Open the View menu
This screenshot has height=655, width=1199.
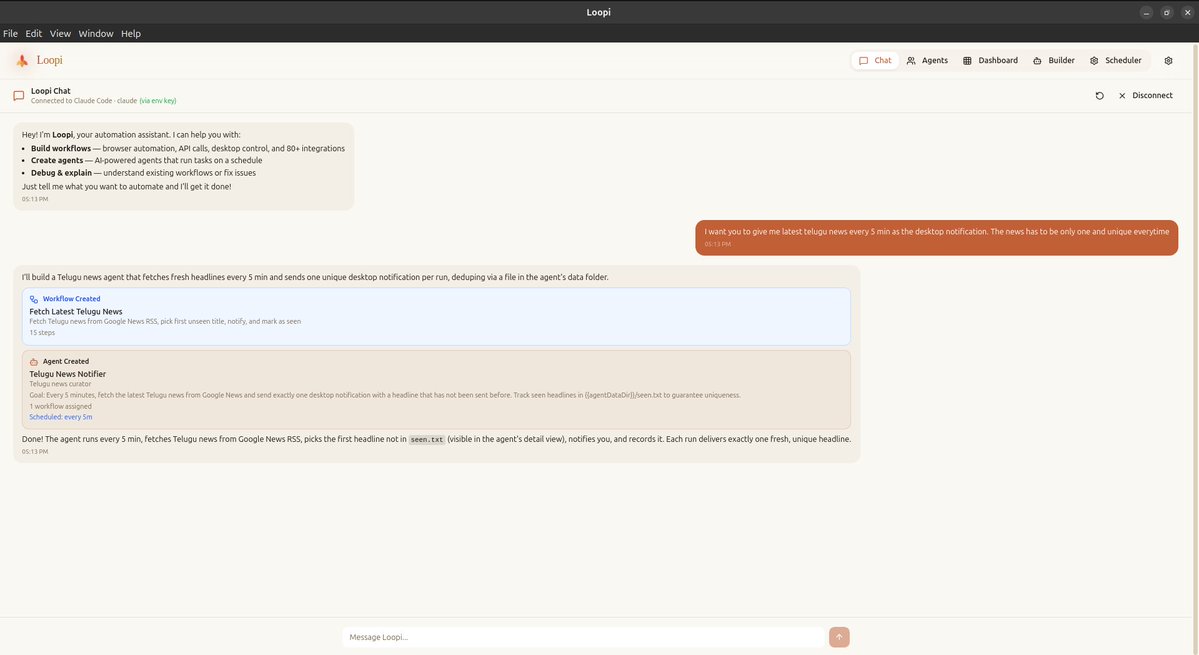60,34
